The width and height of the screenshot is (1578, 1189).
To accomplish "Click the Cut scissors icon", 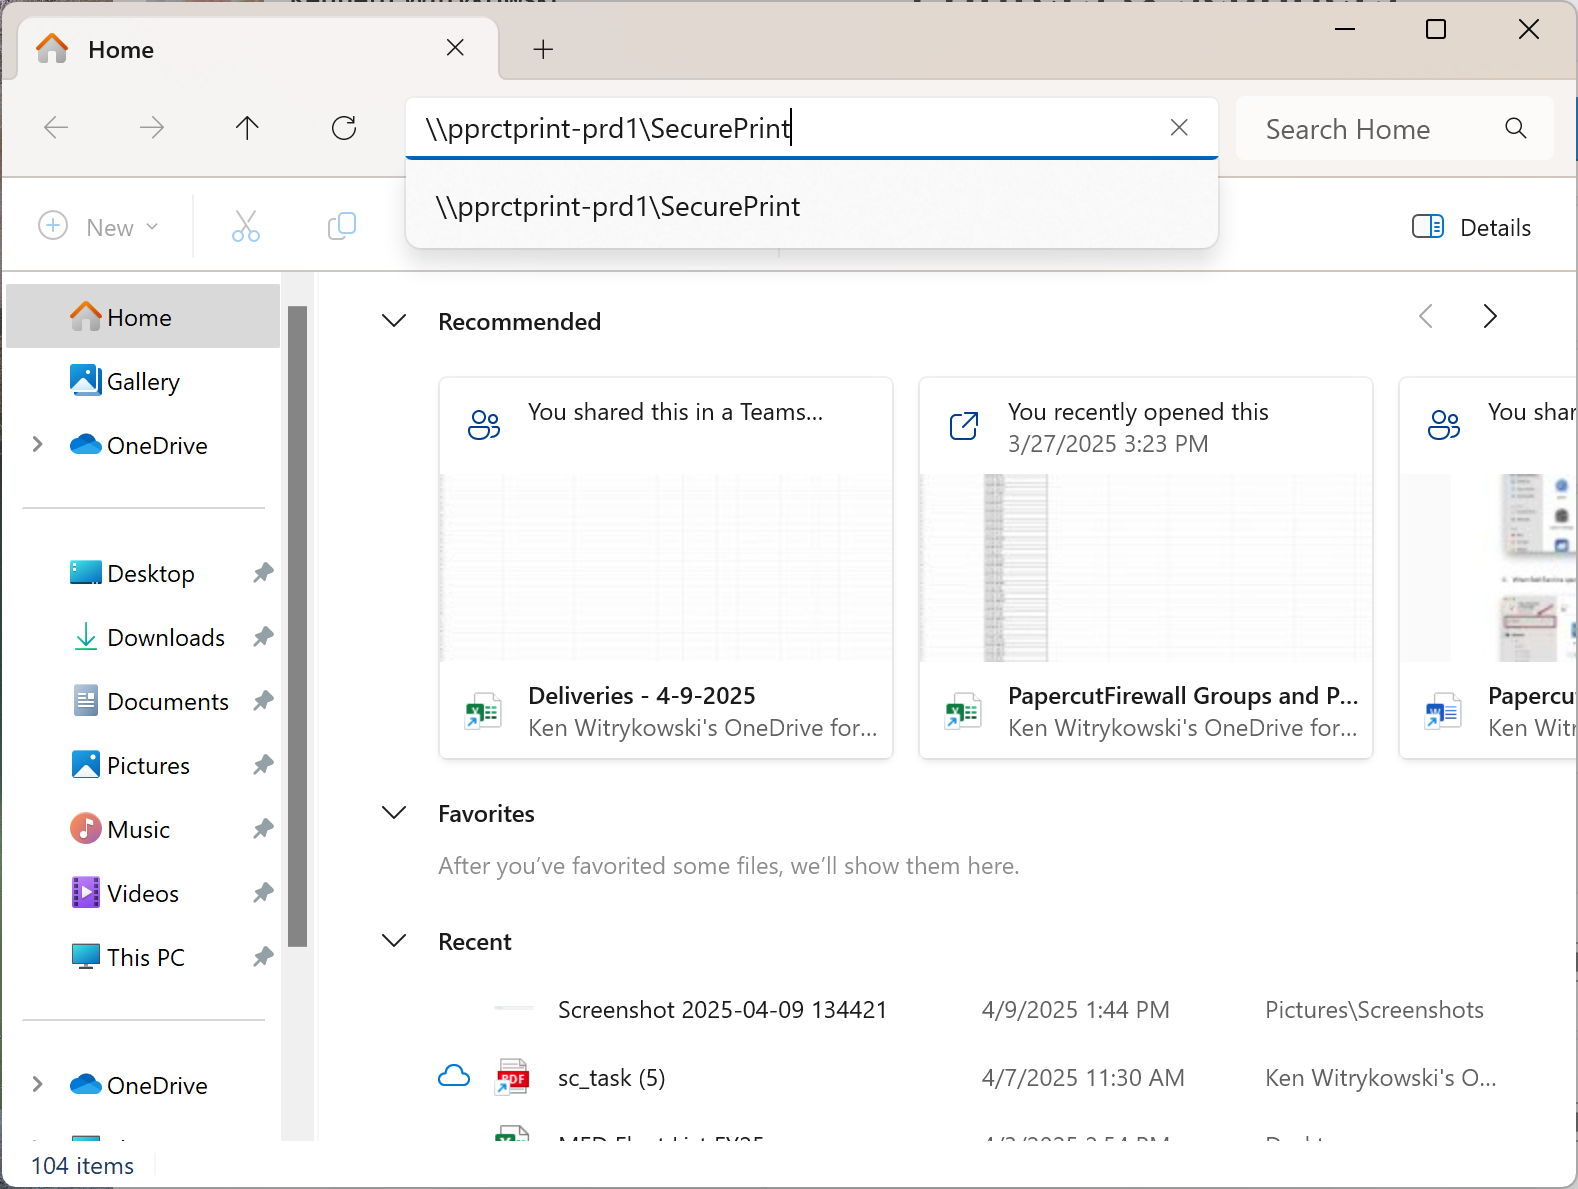I will coord(246,227).
